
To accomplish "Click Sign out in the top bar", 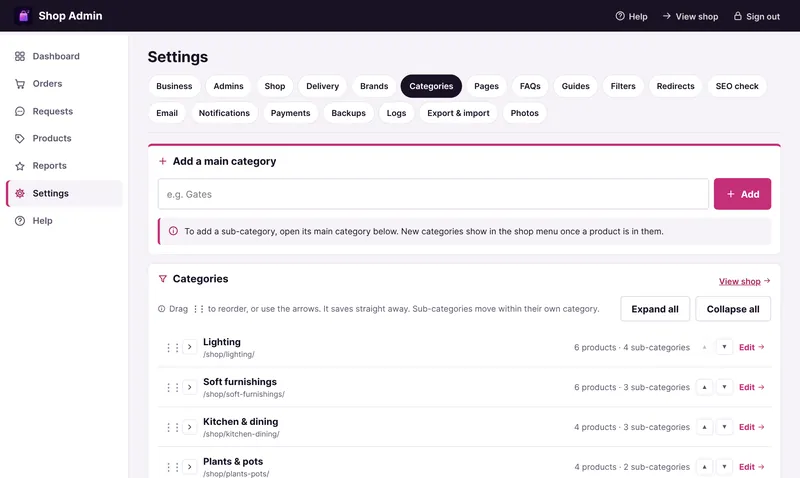I will (757, 16).
